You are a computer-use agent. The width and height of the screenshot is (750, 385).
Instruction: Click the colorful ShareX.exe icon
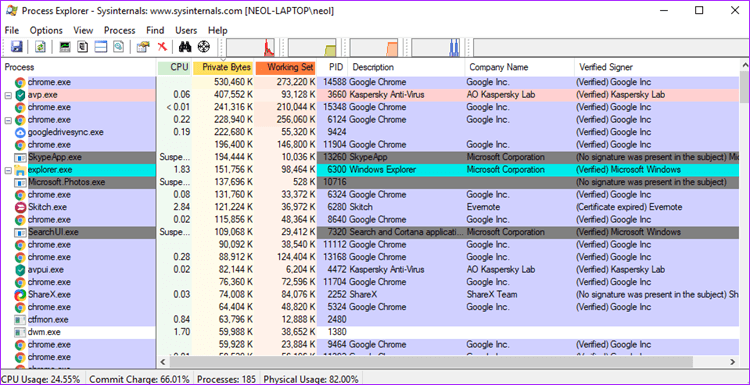coord(20,295)
